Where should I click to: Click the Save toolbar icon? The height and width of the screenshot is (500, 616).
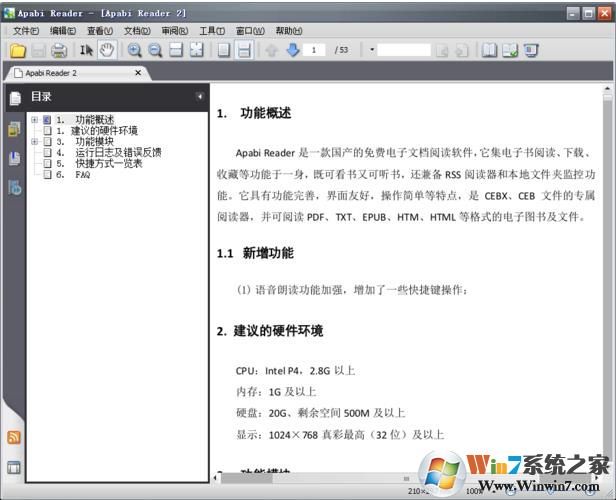(38, 50)
